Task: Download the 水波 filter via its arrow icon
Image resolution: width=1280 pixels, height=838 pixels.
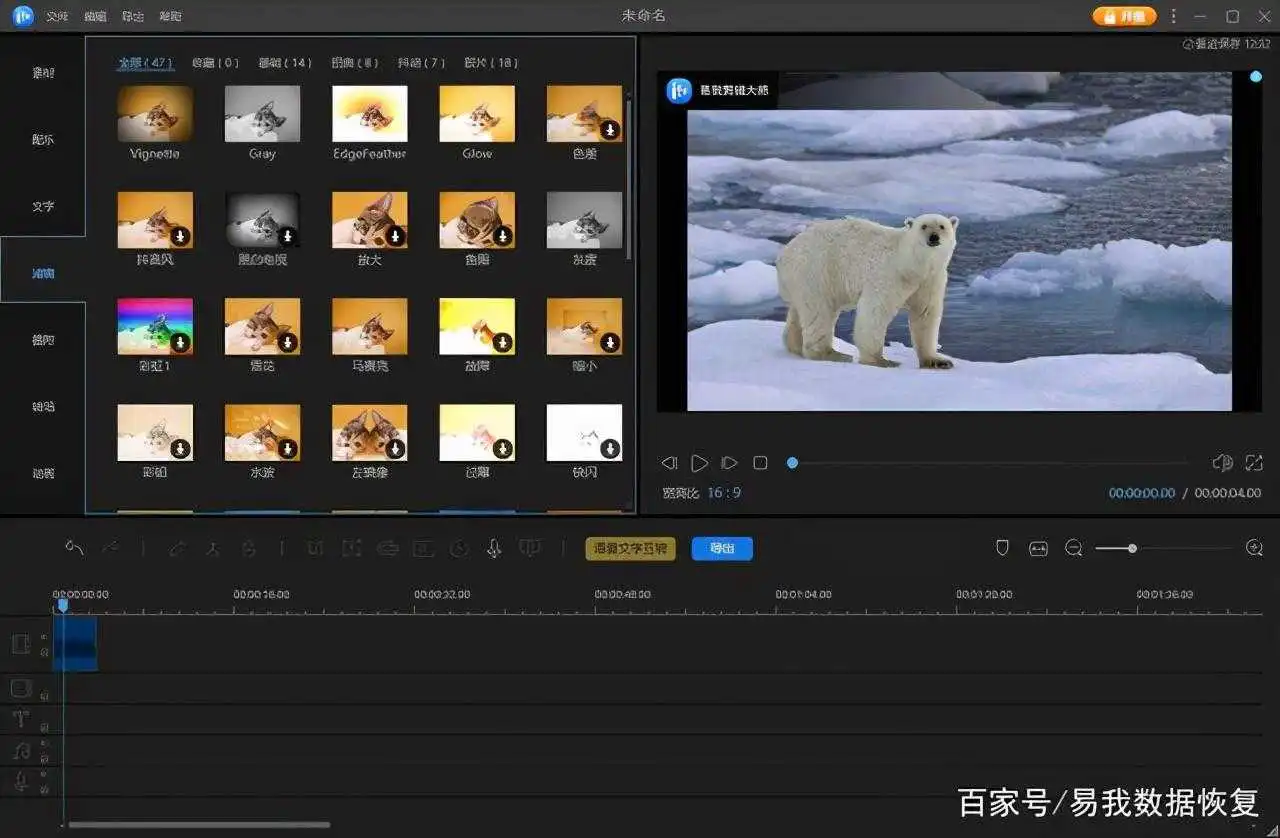Action: coord(287,449)
